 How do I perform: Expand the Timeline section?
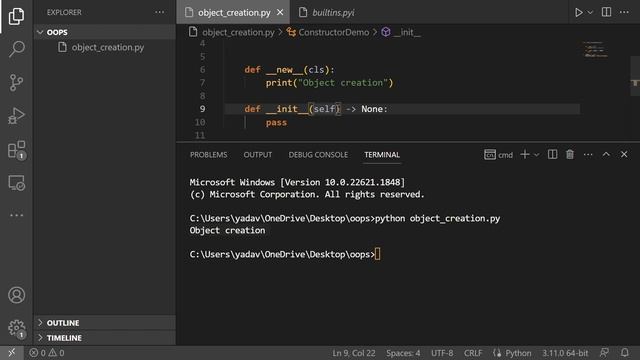click(105, 338)
